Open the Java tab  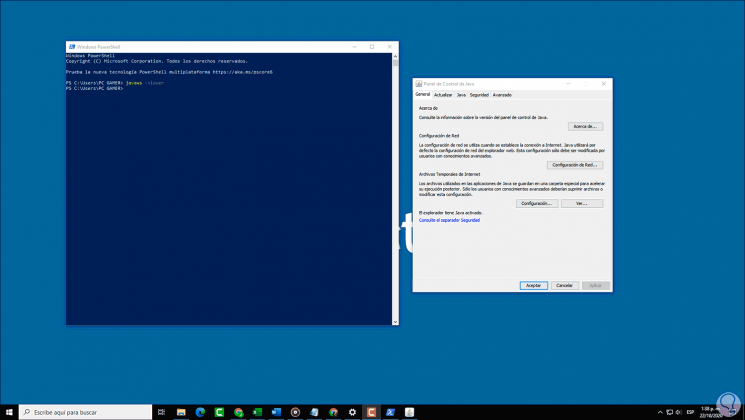click(461, 95)
